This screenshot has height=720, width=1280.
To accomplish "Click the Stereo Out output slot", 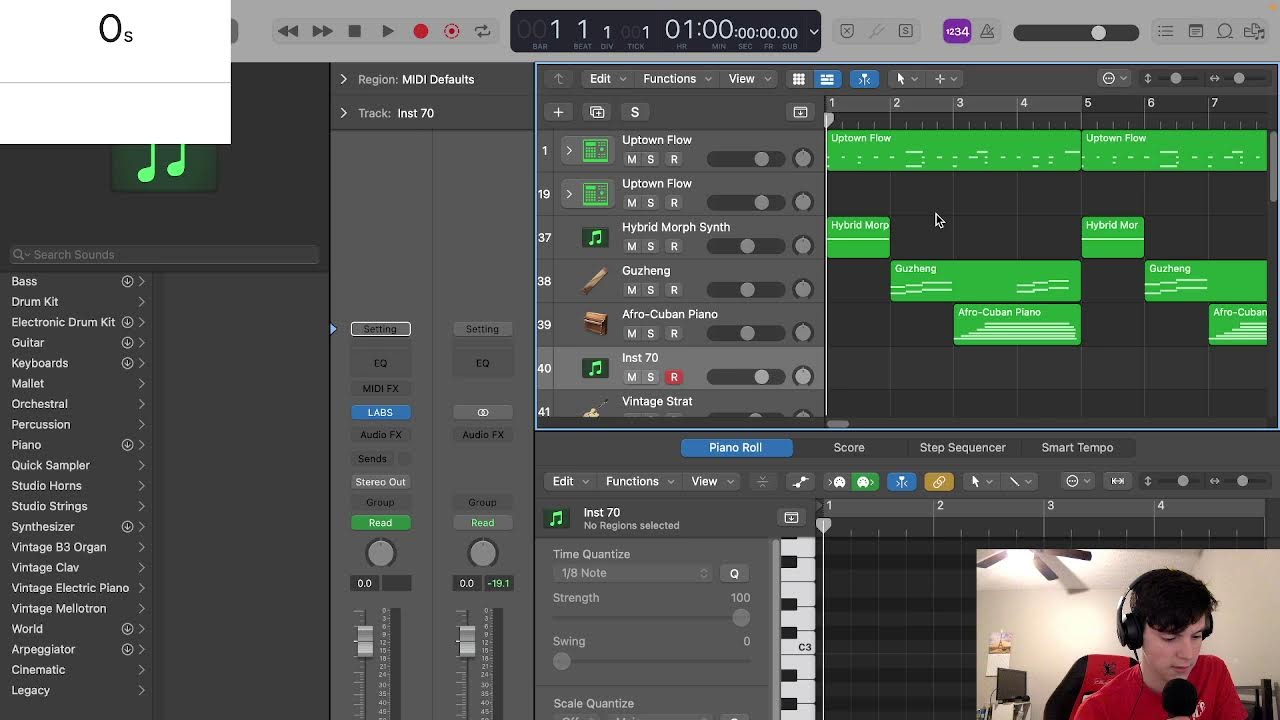I will (380, 482).
